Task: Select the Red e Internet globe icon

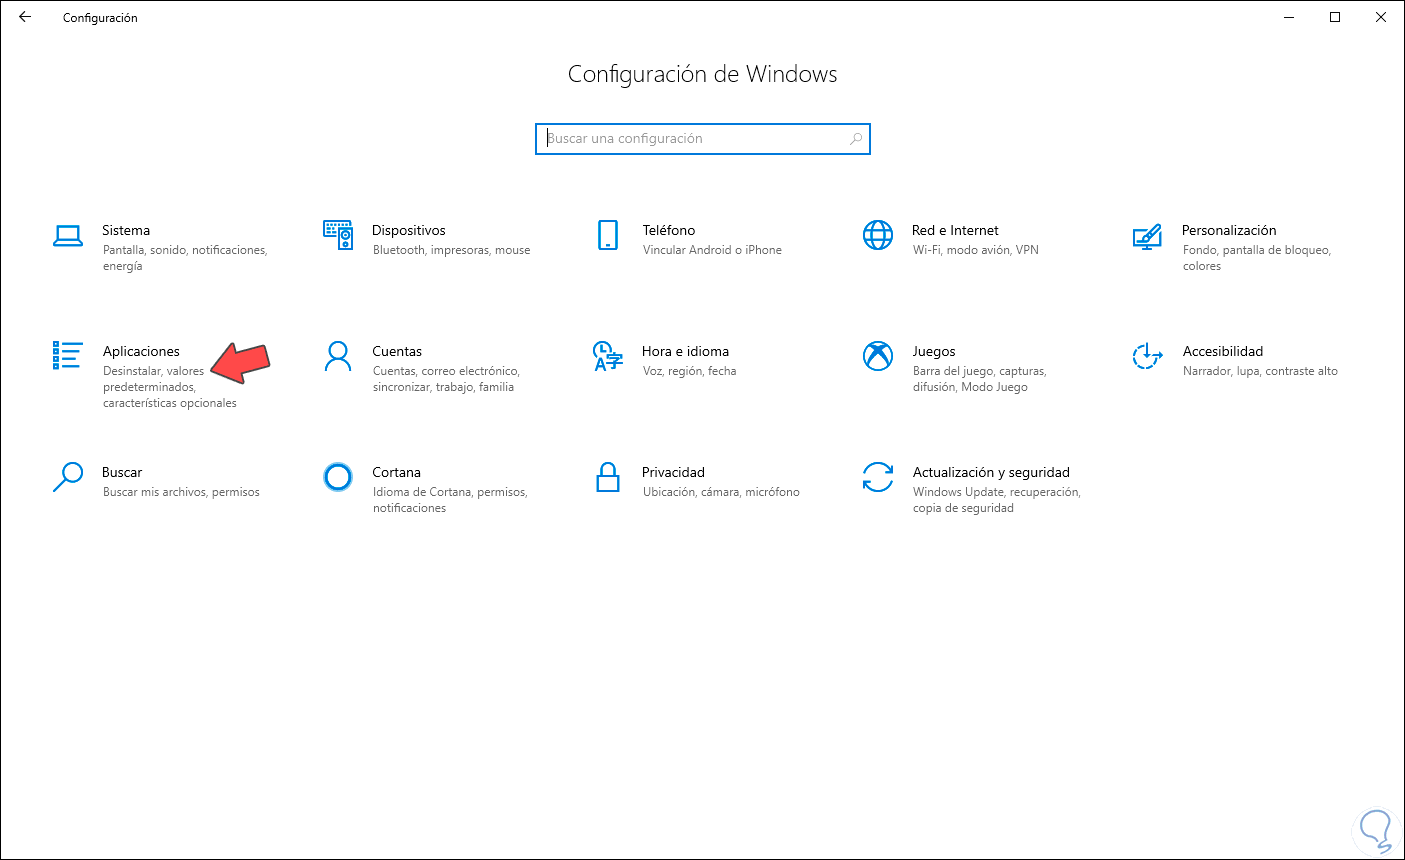Action: click(x=878, y=235)
